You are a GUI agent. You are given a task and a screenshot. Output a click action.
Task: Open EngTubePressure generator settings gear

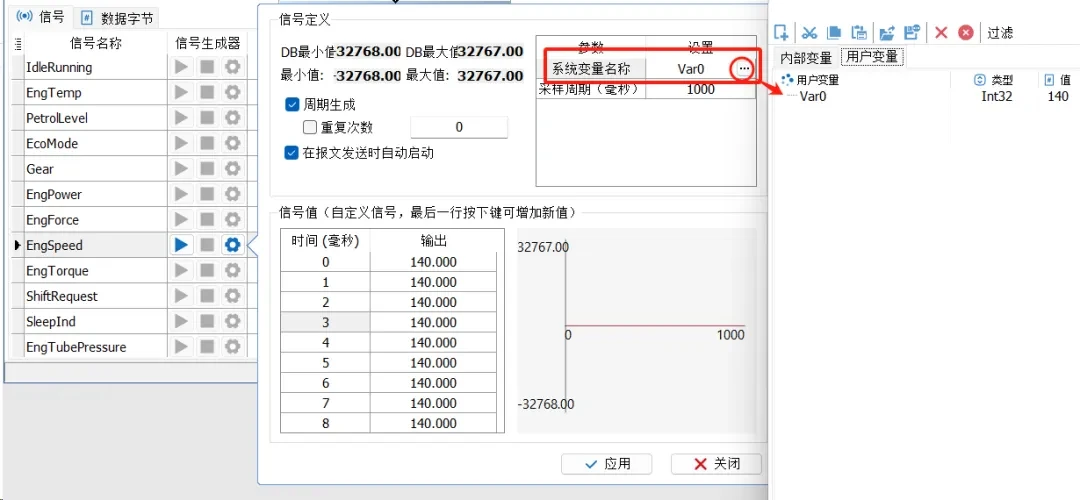tap(233, 346)
